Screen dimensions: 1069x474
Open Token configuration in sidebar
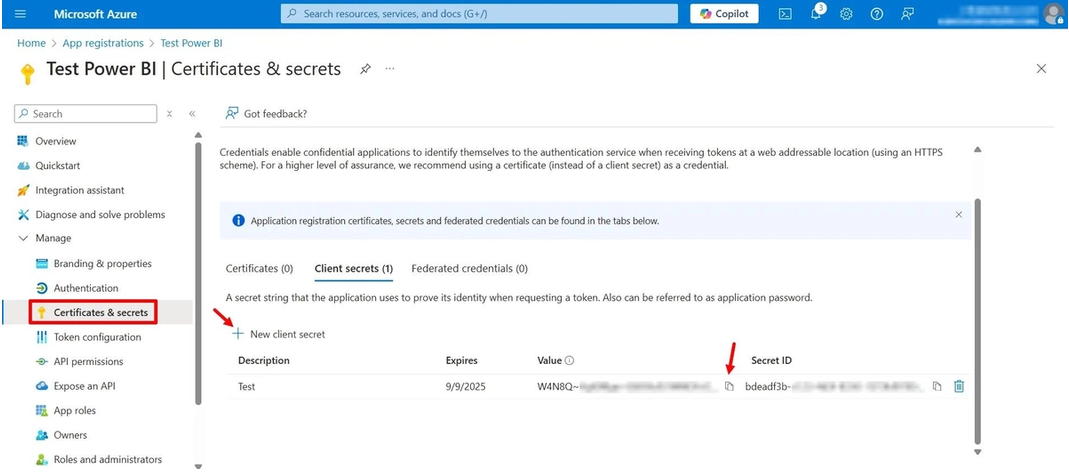pyautogui.click(x=97, y=337)
